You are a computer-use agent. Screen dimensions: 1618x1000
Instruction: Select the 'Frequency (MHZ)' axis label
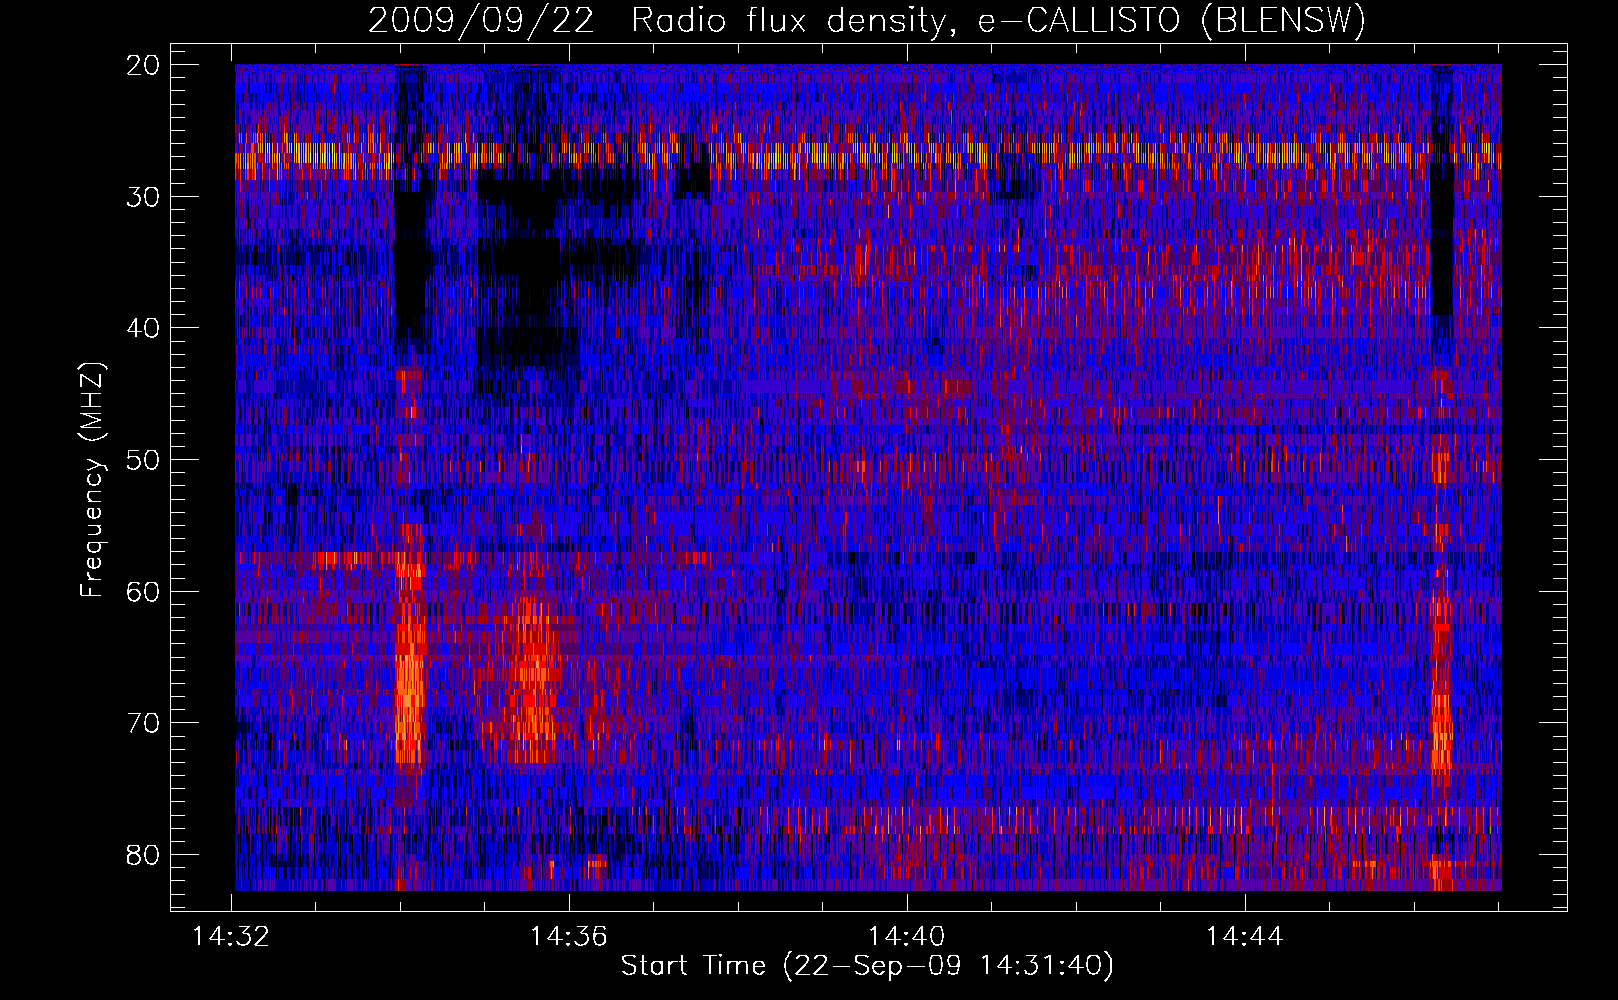[92, 480]
